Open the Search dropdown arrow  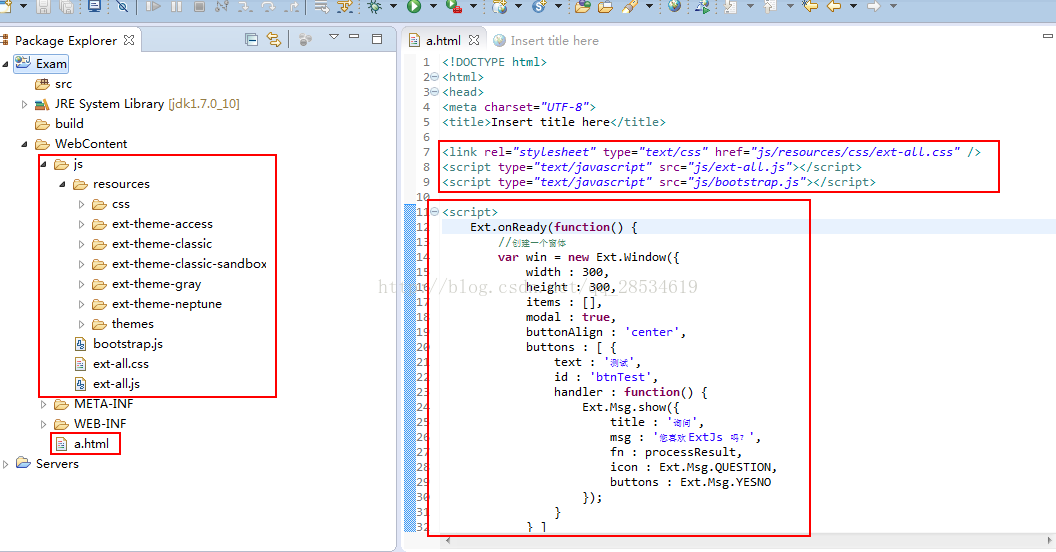point(649,7)
